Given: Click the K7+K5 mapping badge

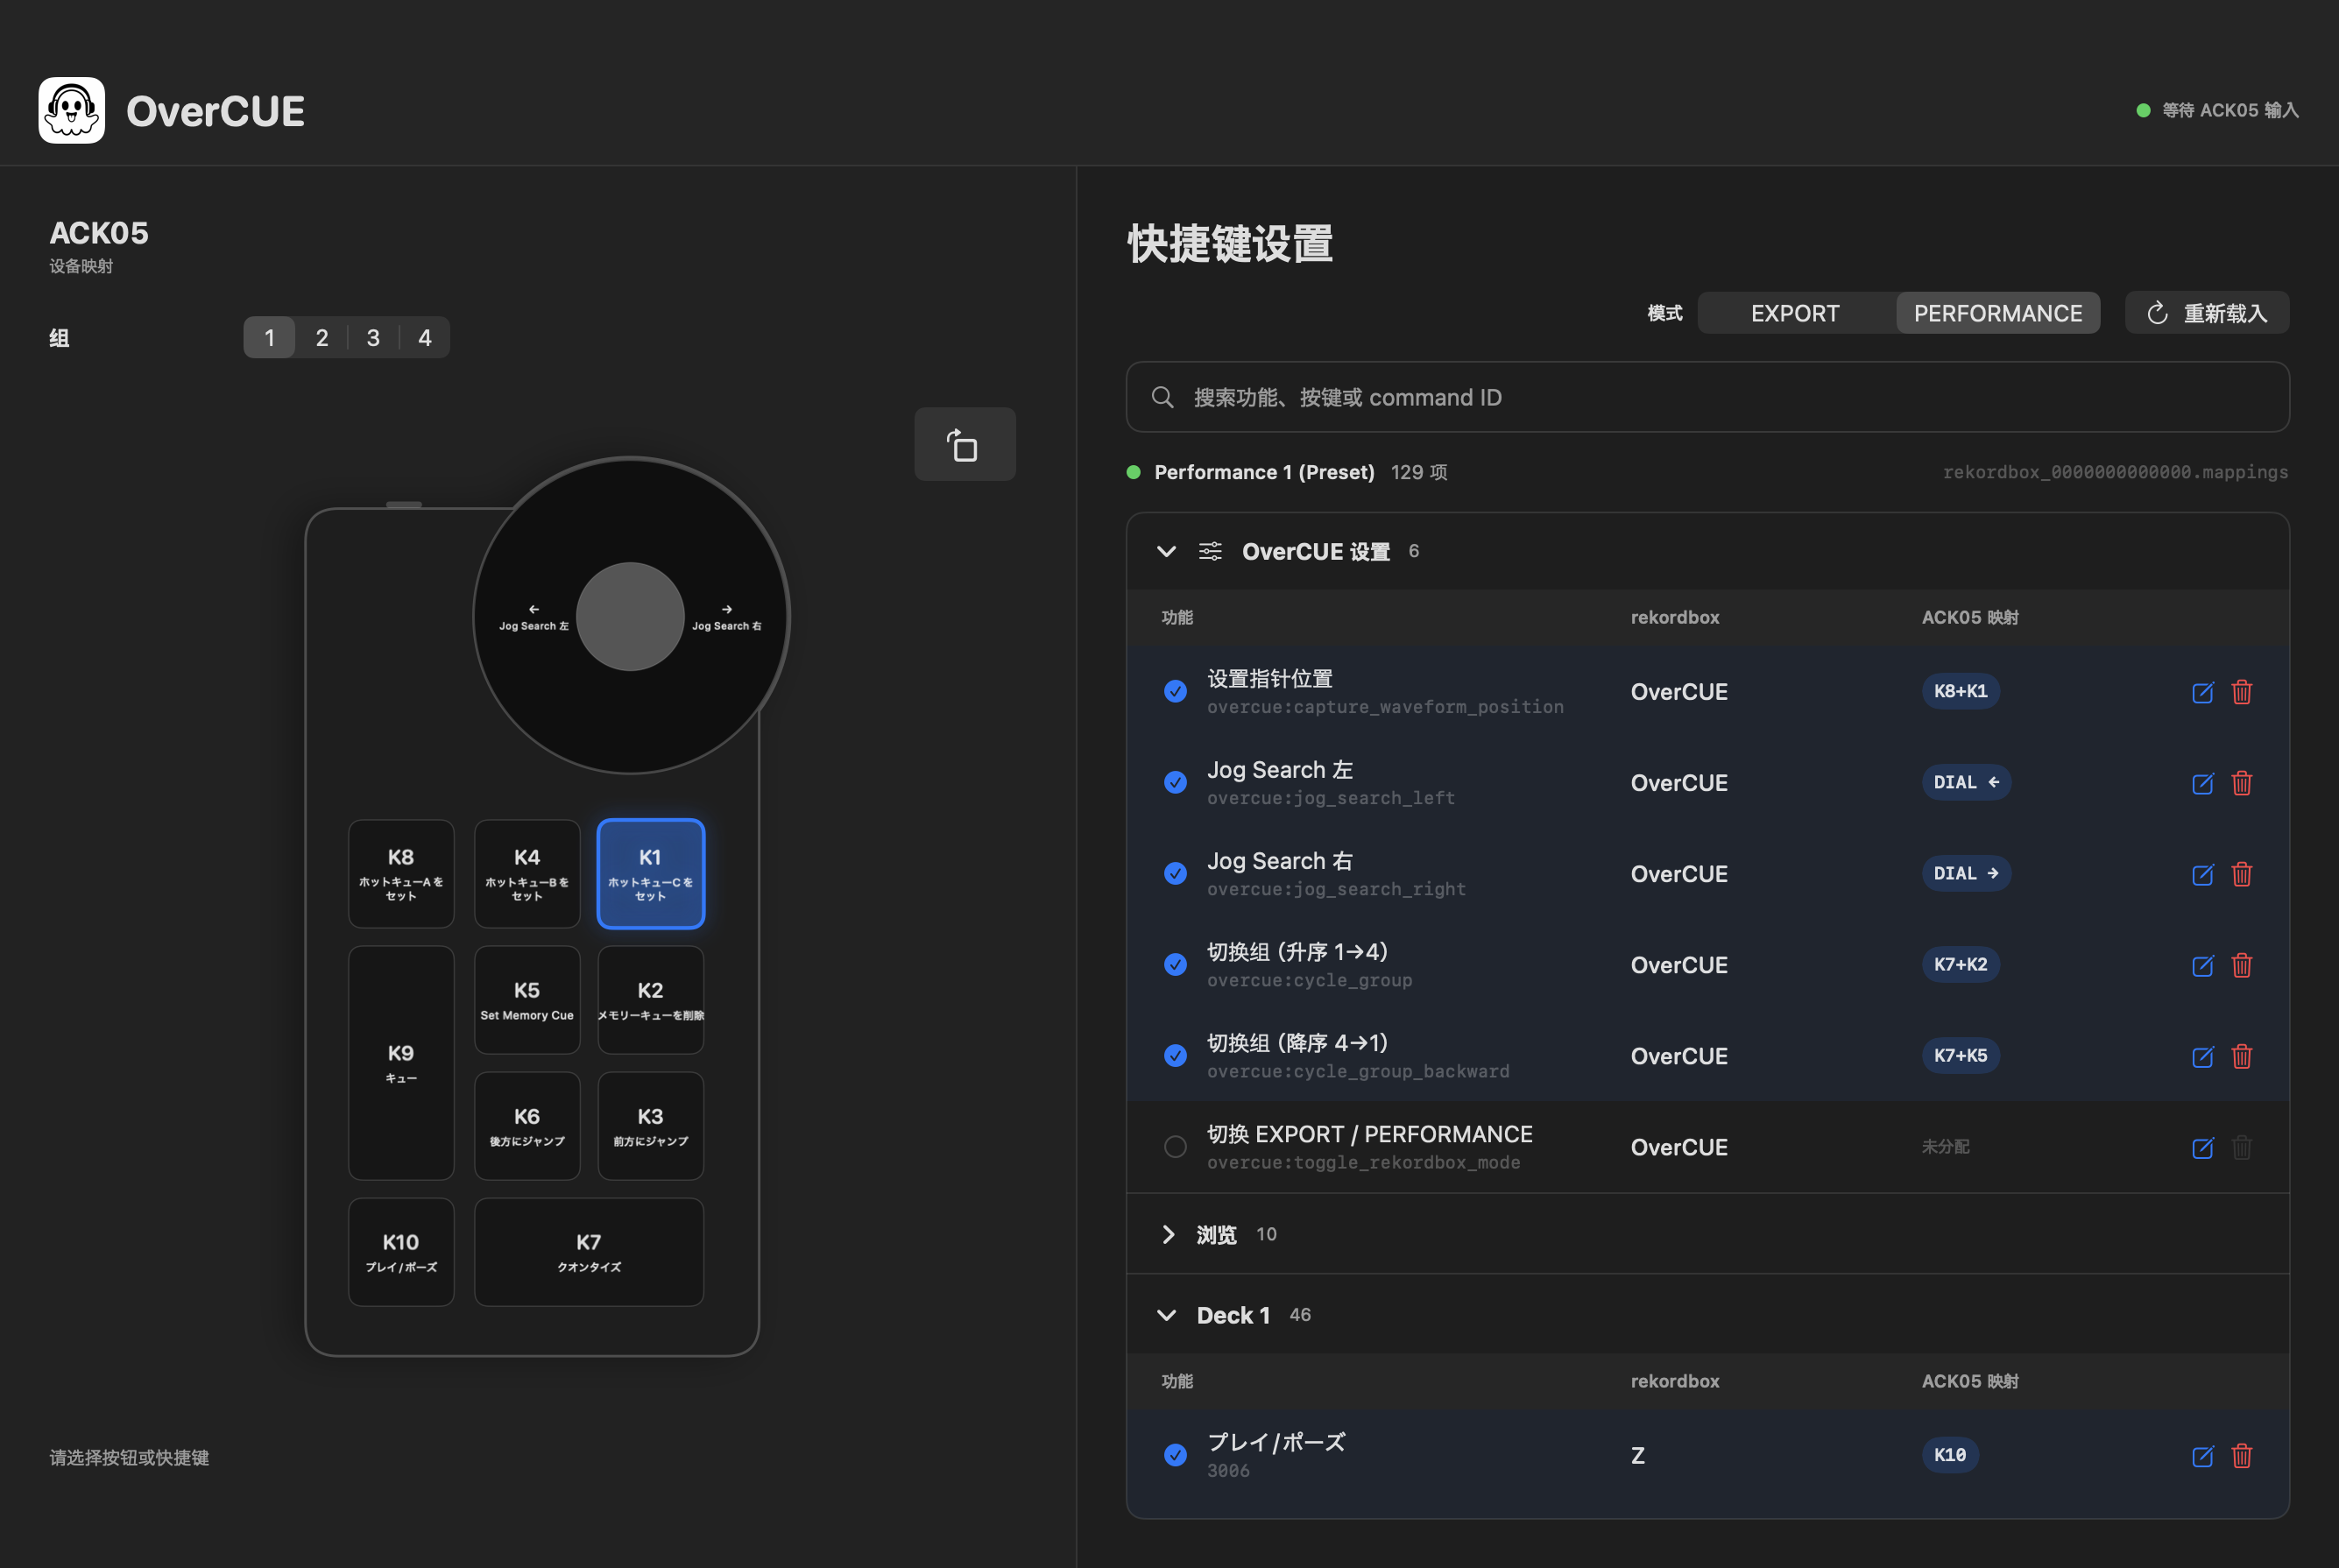Looking at the screenshot, I should pos(1960,1055).
